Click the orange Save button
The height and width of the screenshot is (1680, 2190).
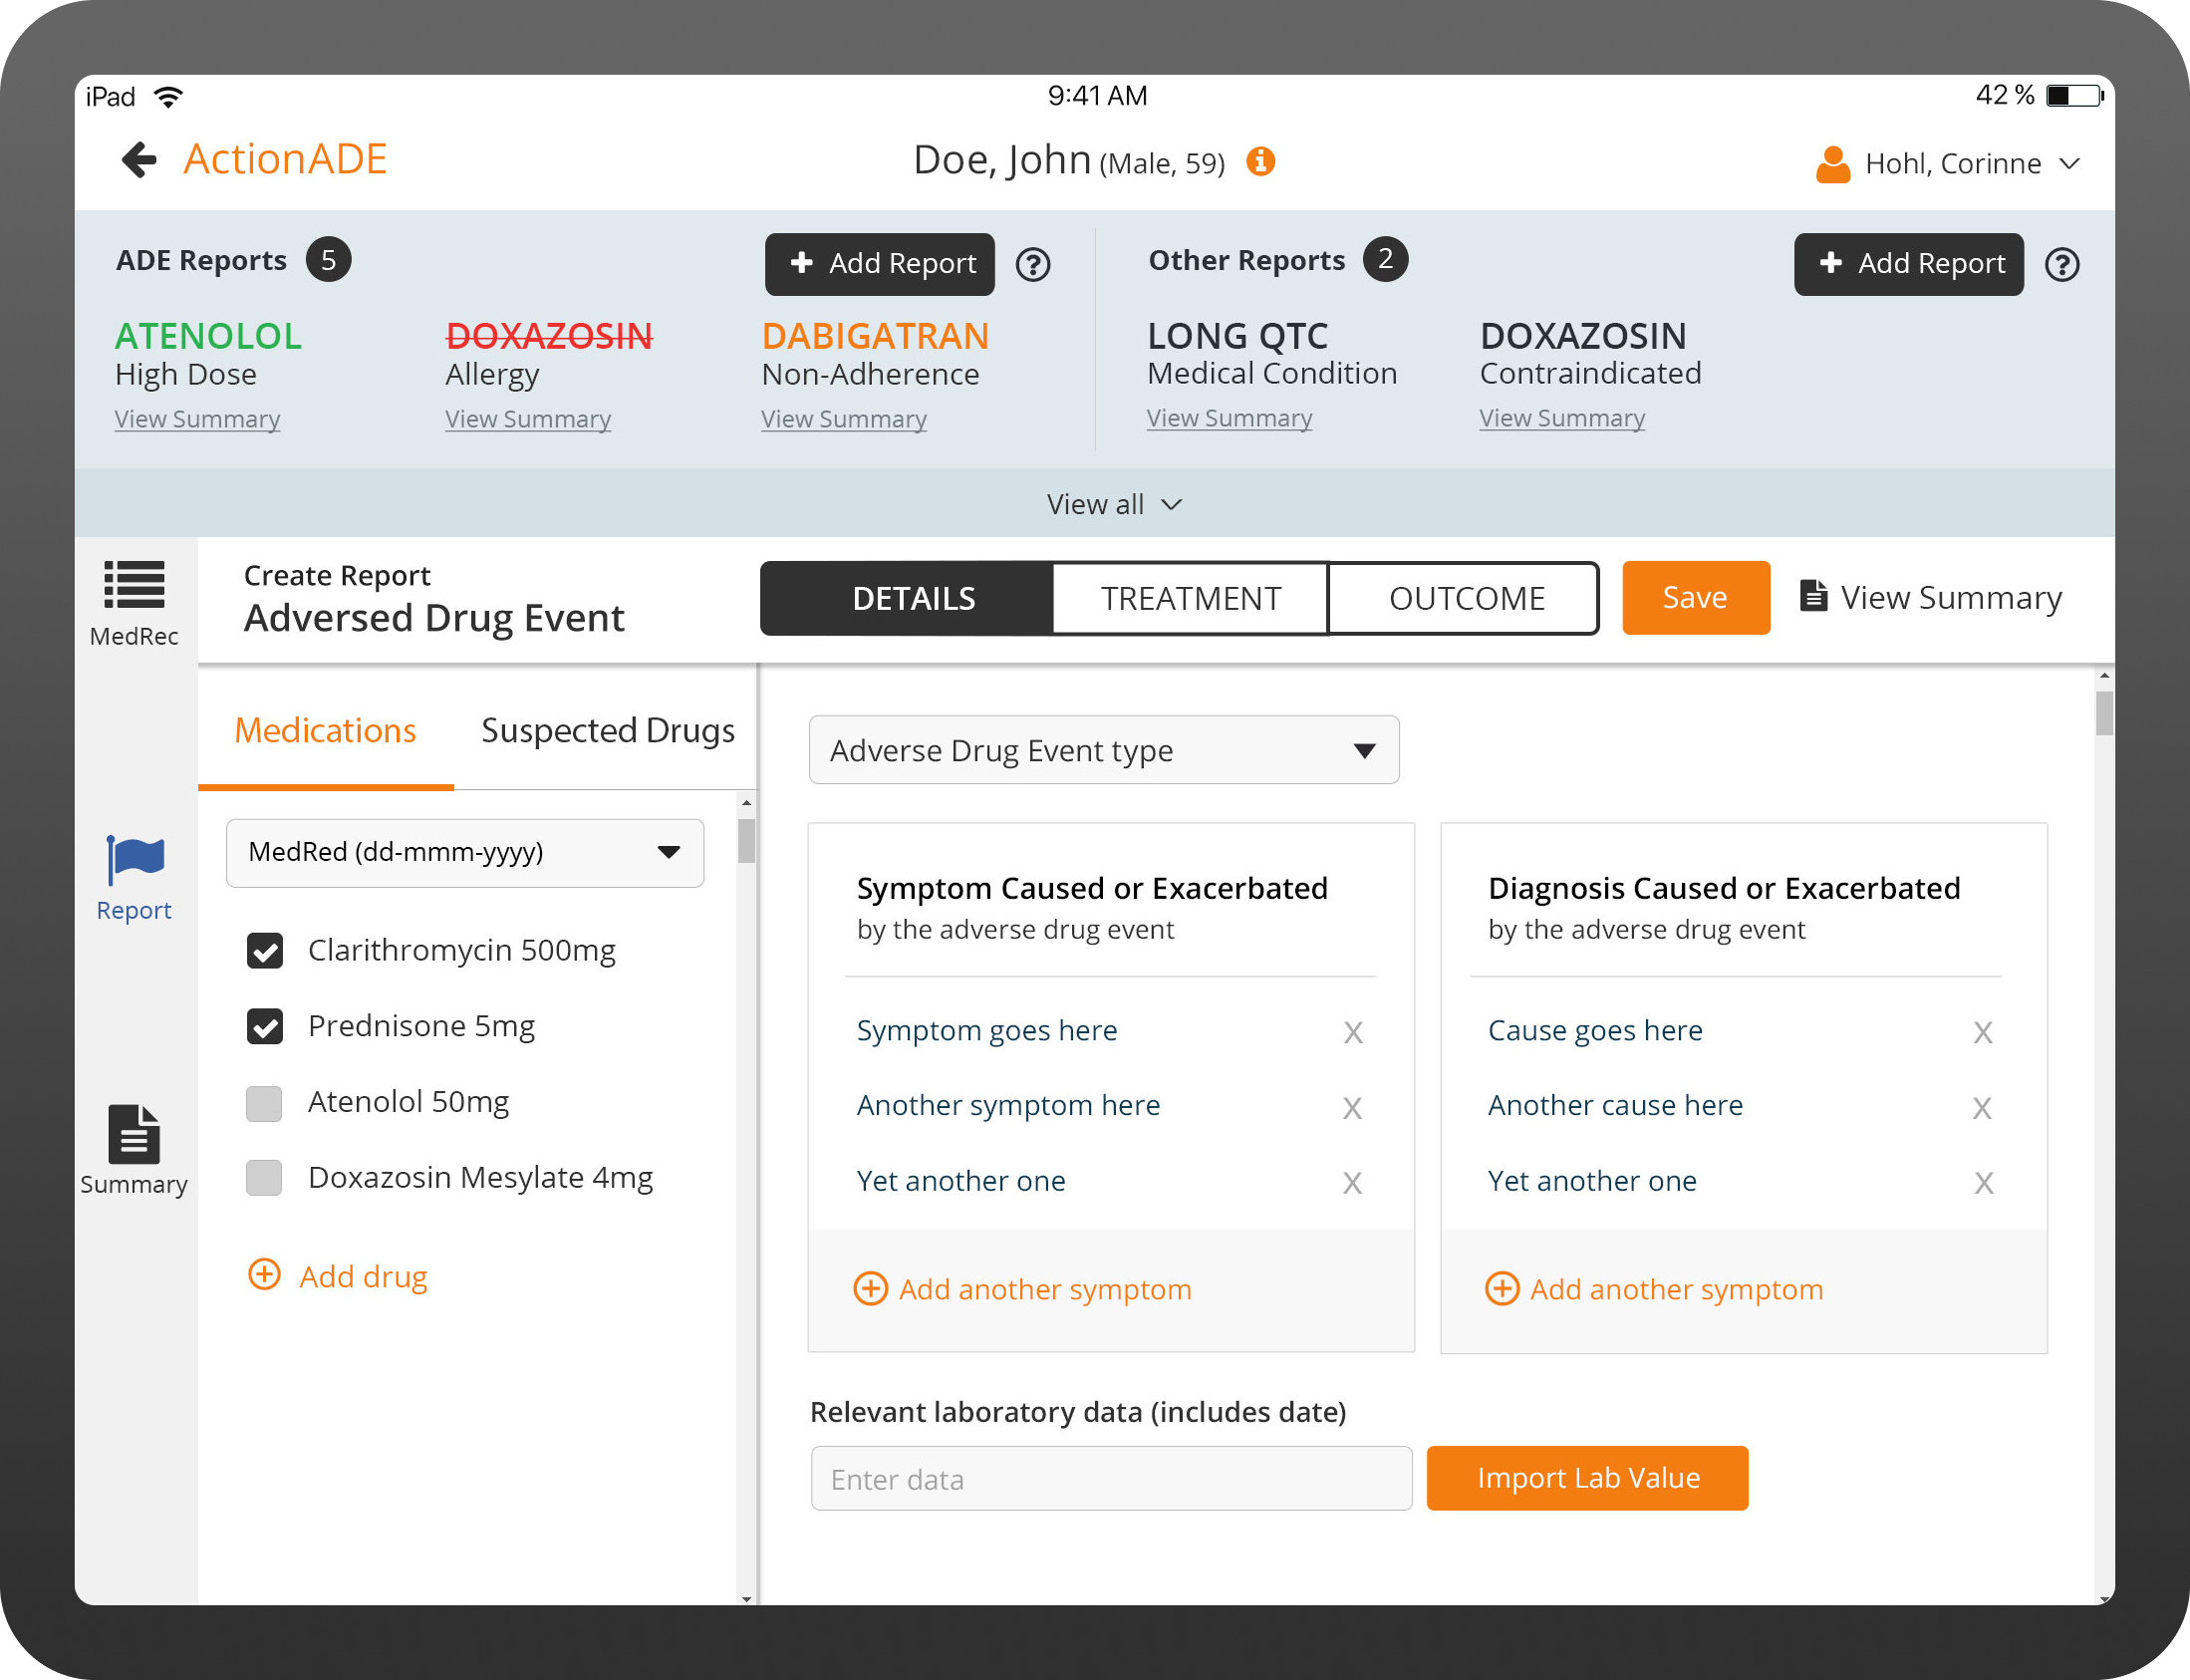coord(1696,598)
